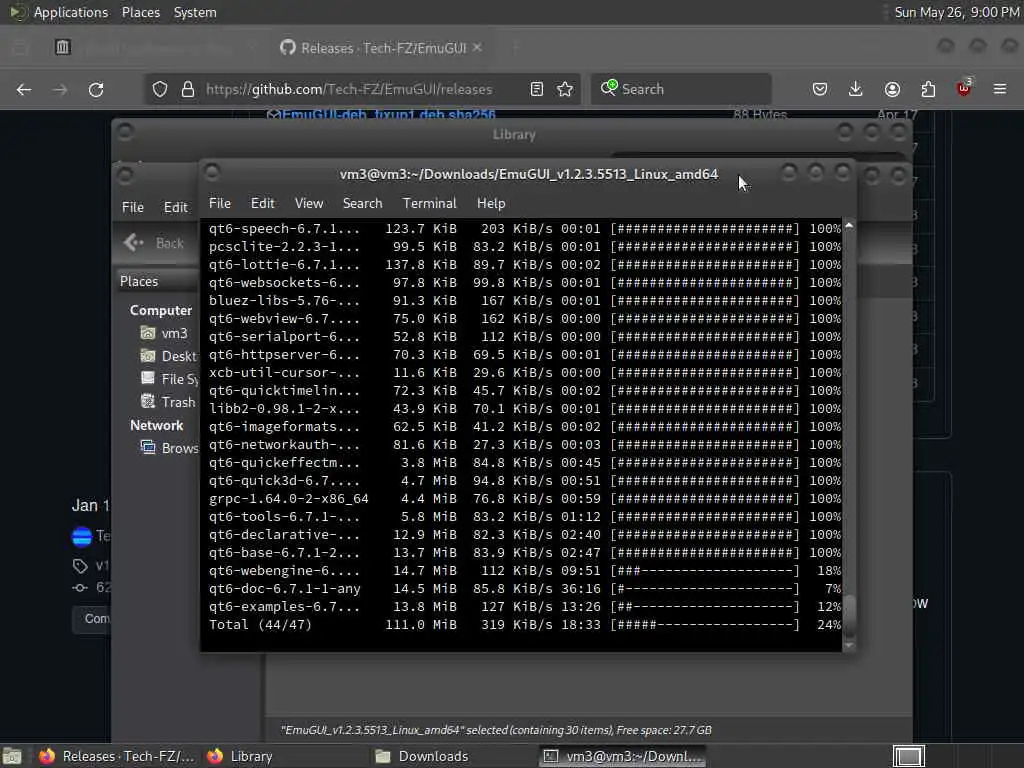Open the Firefox downloads panel

pyautogui.click(x=856, y=89)
